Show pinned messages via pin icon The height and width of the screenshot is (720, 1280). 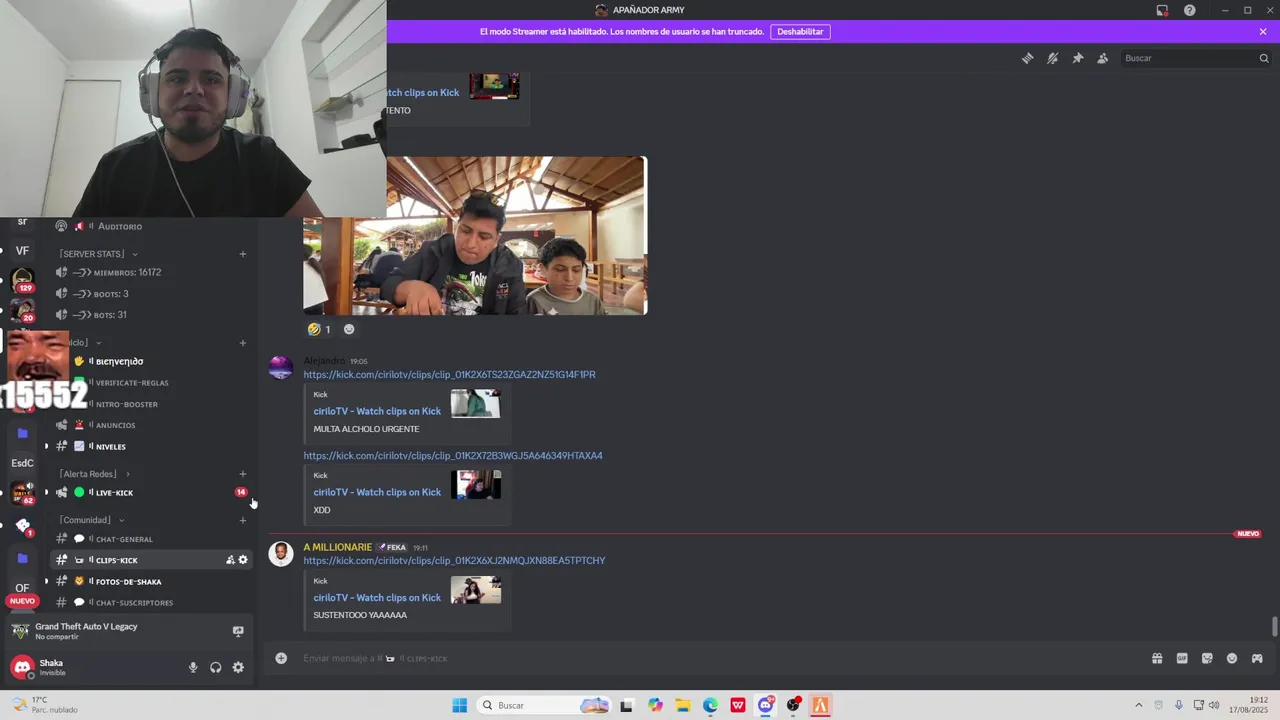tap(1077, 58)
